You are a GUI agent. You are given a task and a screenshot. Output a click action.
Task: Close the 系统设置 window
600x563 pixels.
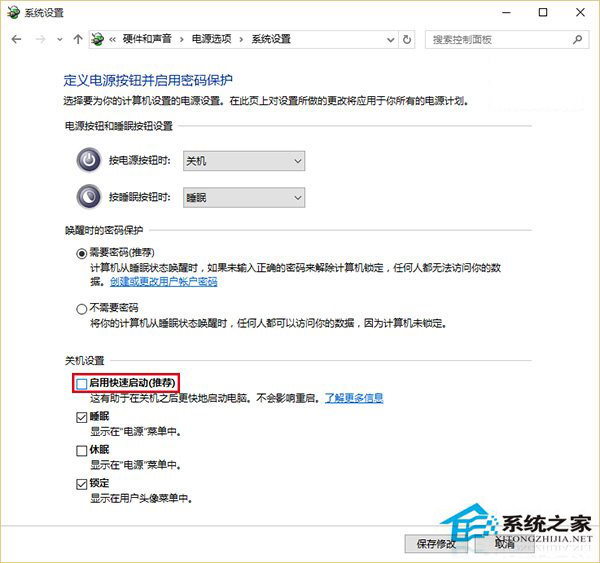[x=580, y=13]
